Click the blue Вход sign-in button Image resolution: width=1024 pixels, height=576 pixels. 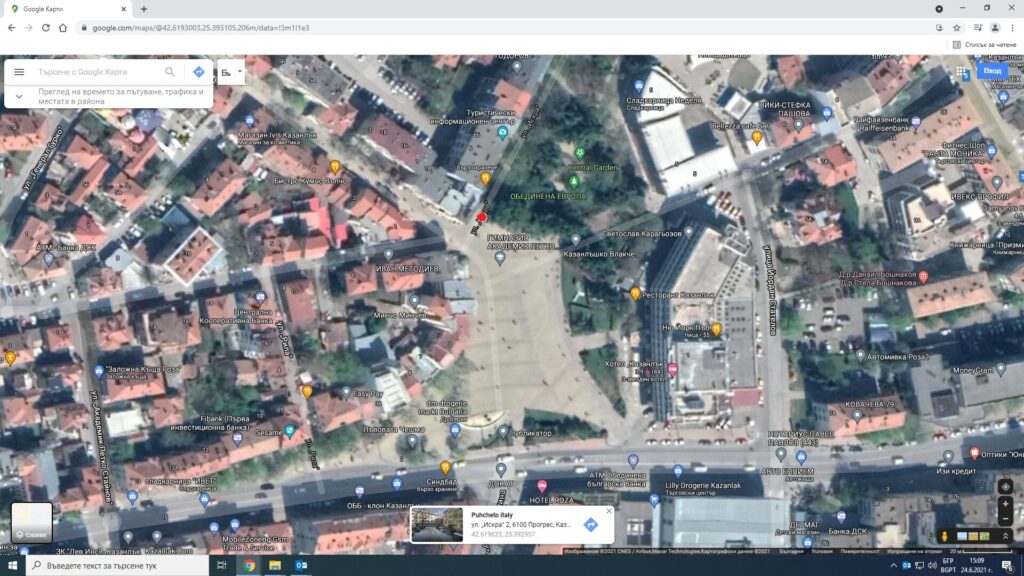pyautogui.click(x=992, y=71)
